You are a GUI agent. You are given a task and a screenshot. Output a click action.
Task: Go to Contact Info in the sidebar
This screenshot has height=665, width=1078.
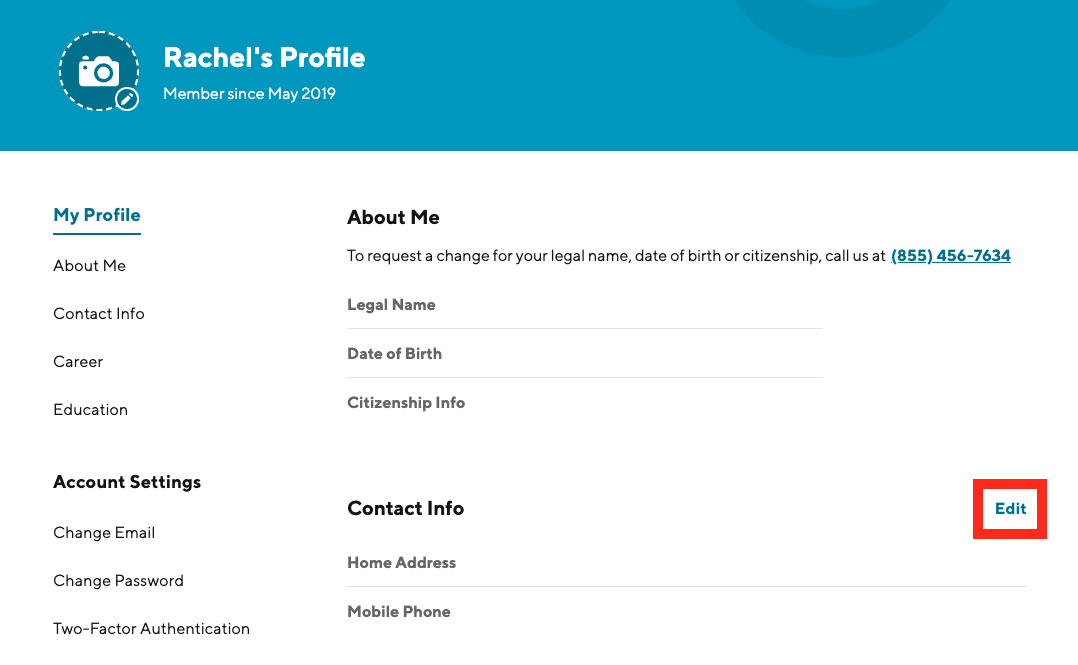tap(99, 314)
